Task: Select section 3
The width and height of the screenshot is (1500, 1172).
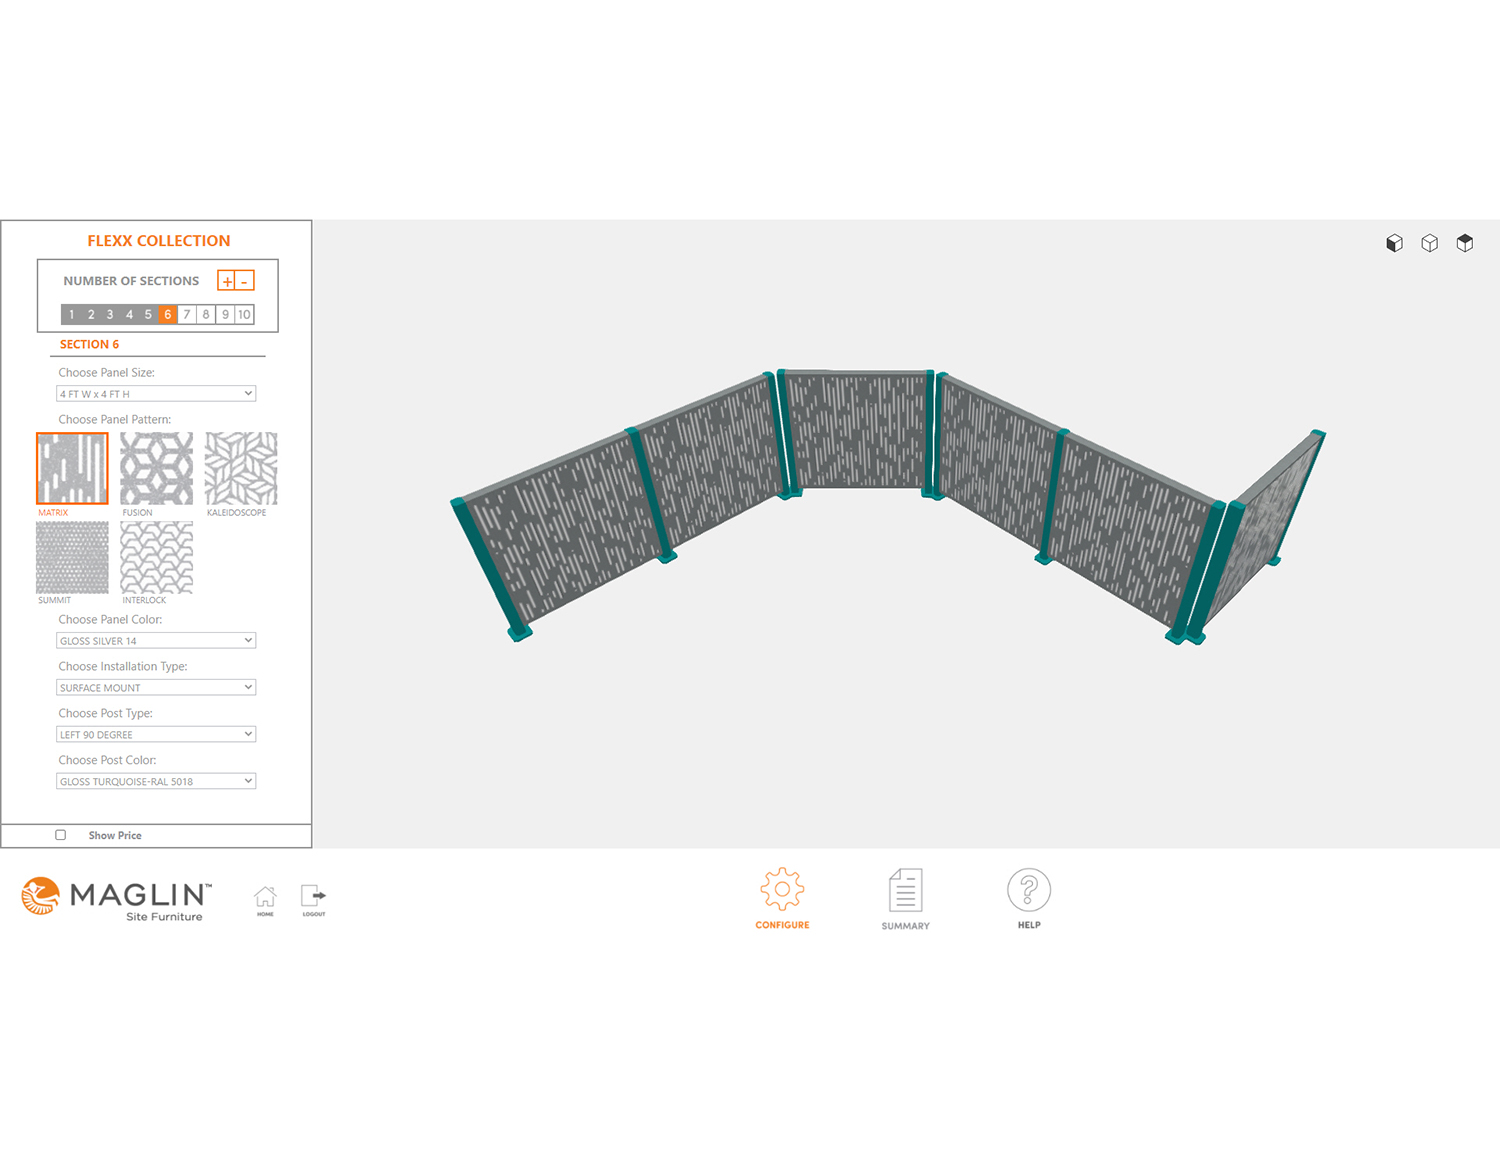Action: point(110,314)
